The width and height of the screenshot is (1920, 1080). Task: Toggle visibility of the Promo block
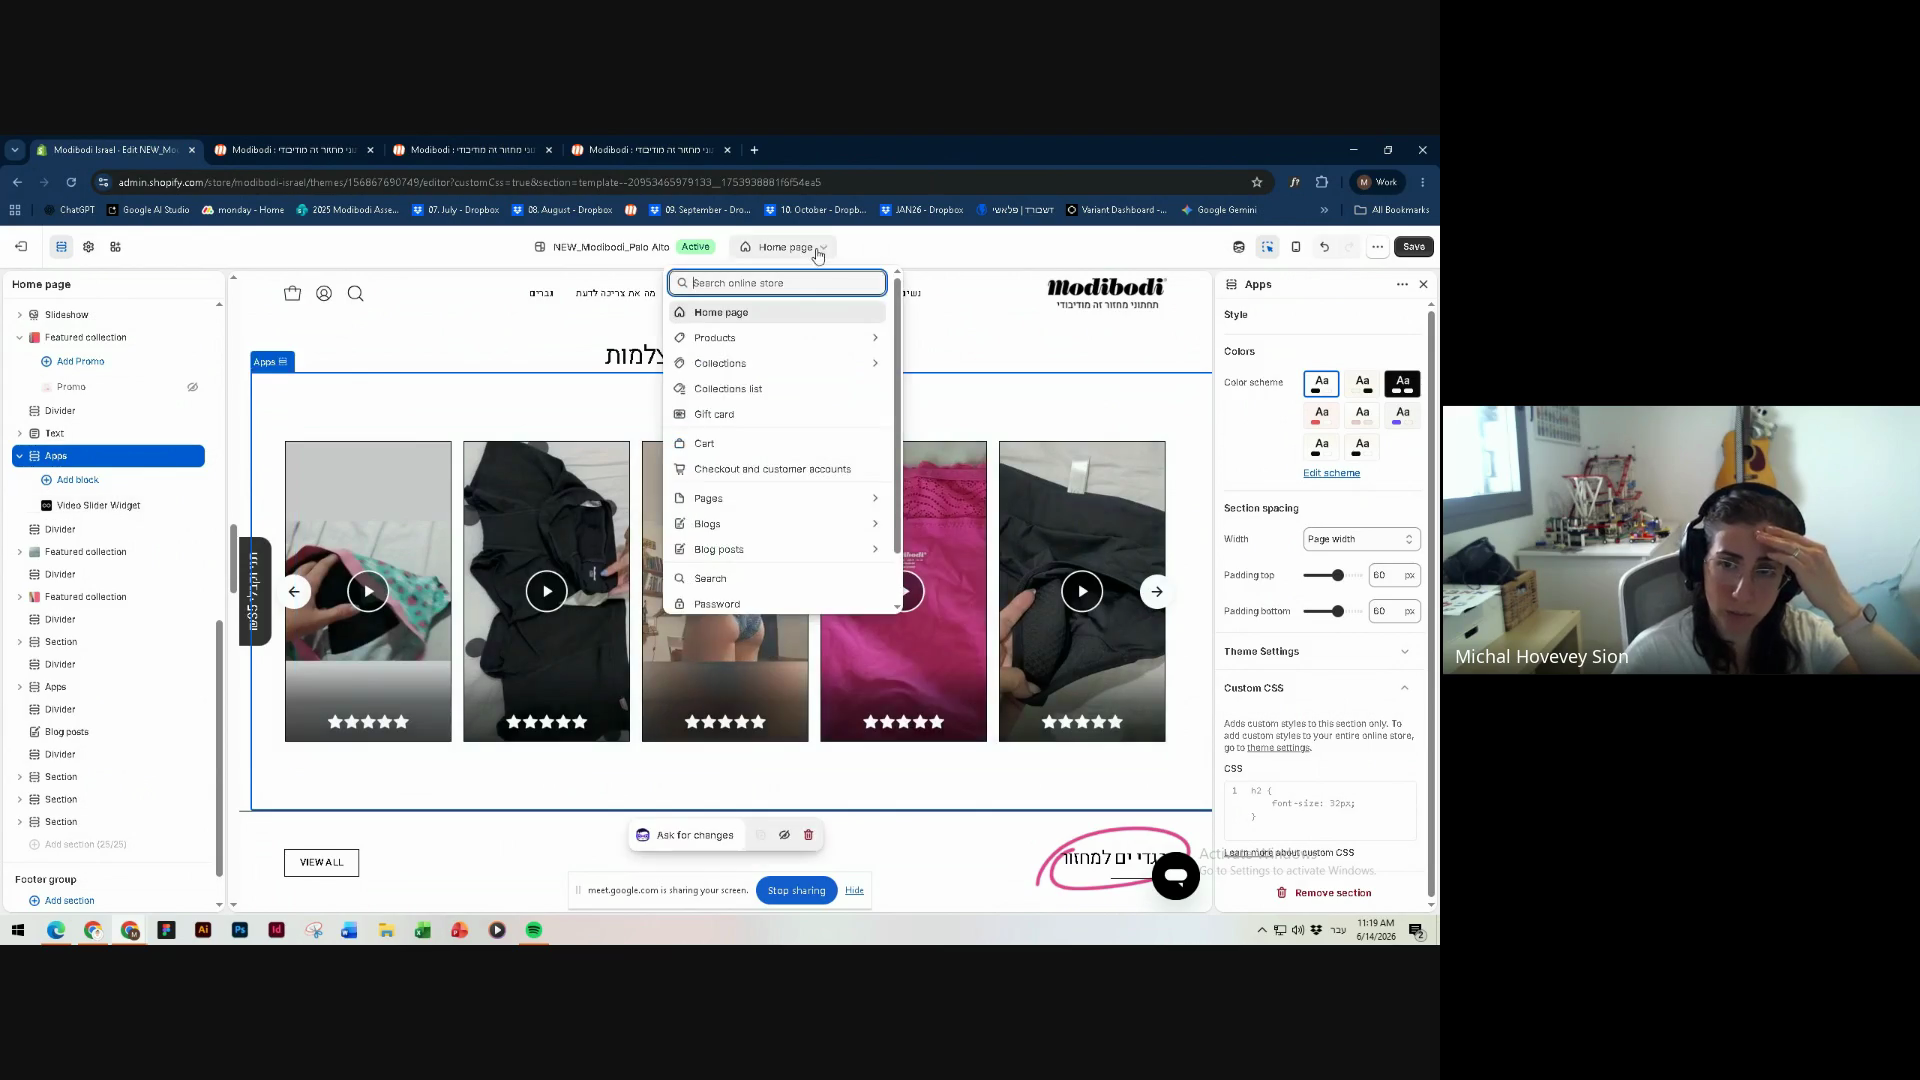click(193, 387)
